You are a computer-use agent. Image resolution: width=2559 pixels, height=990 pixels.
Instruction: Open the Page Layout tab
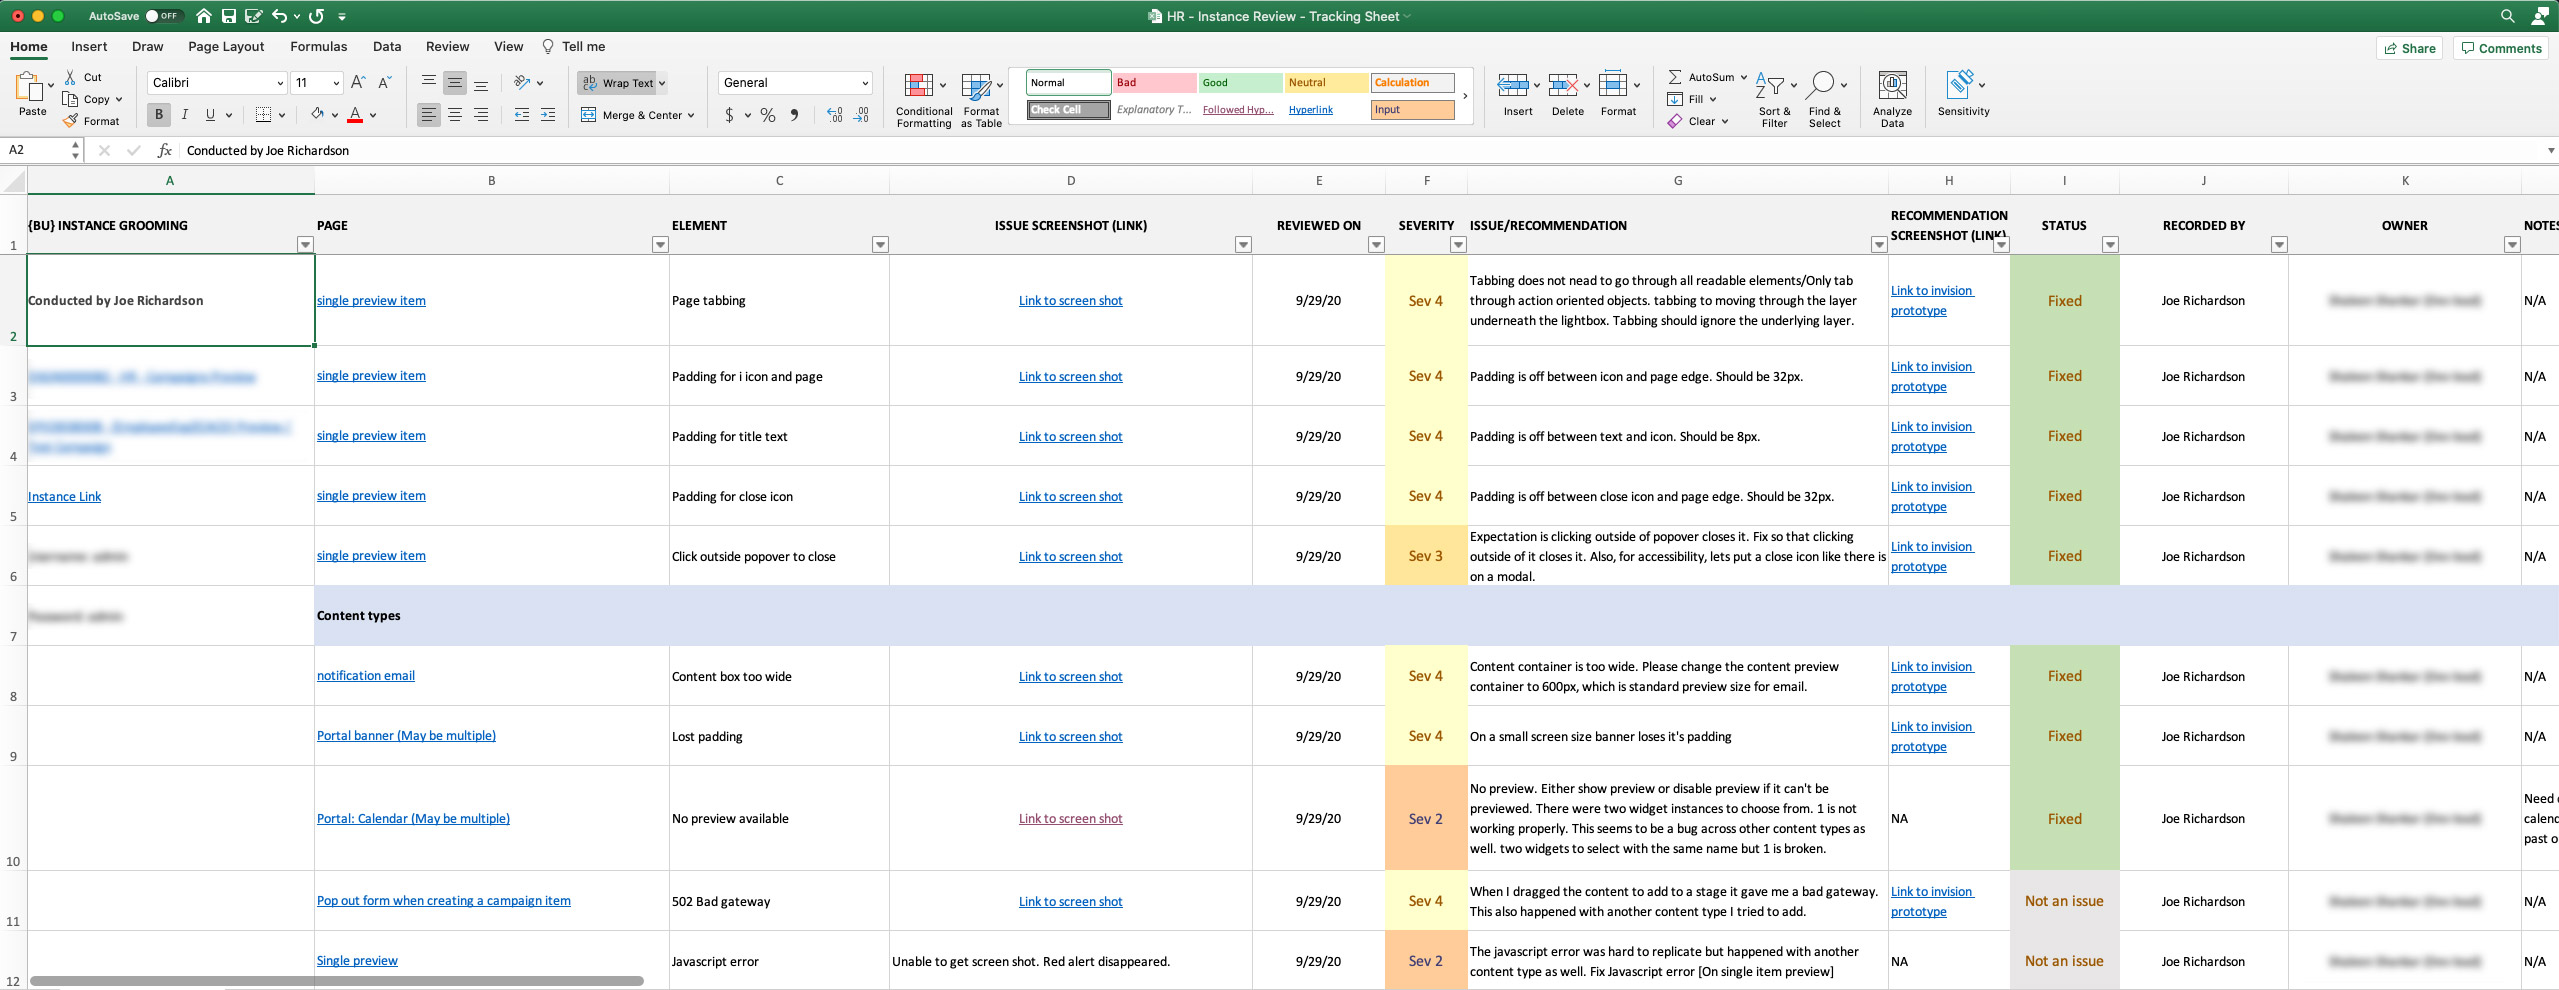[x=226, y=47]
